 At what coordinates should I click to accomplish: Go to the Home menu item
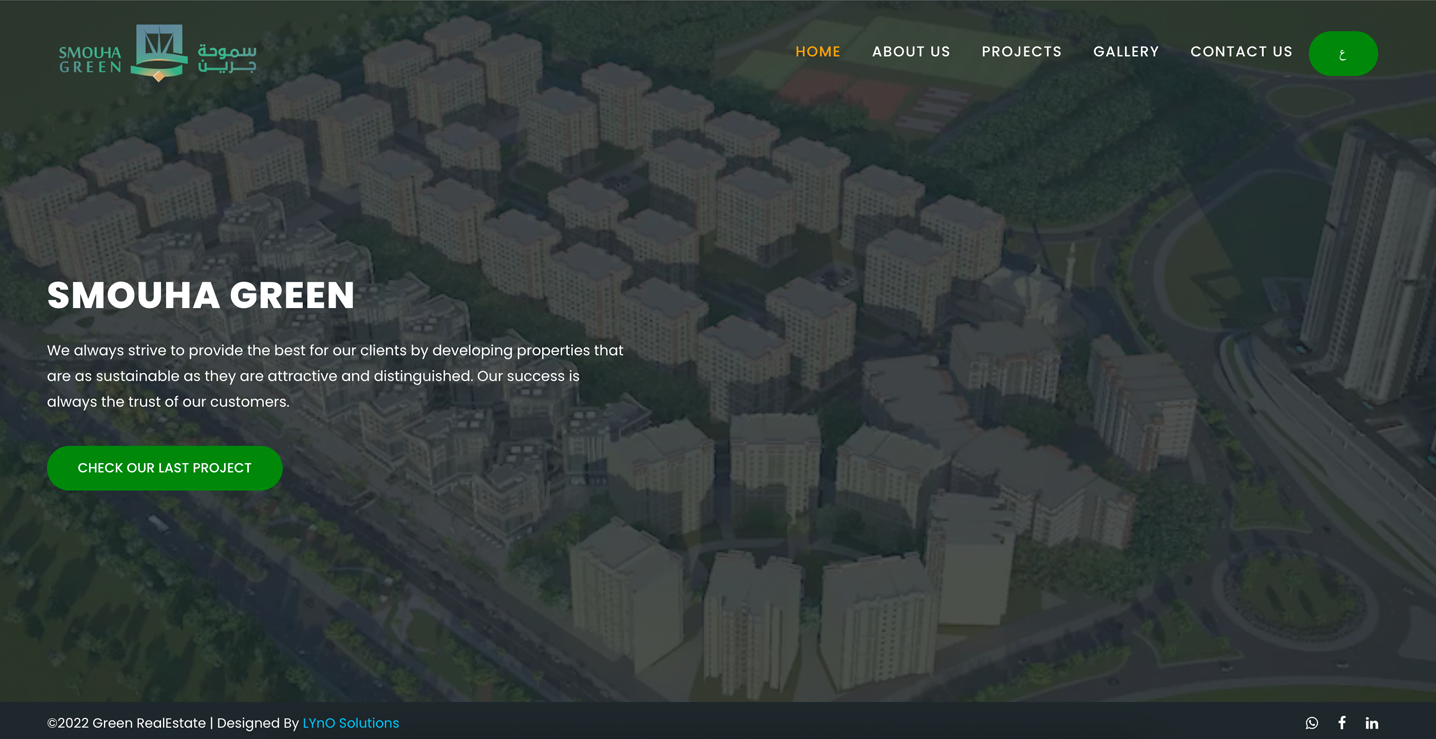point(818,52)
